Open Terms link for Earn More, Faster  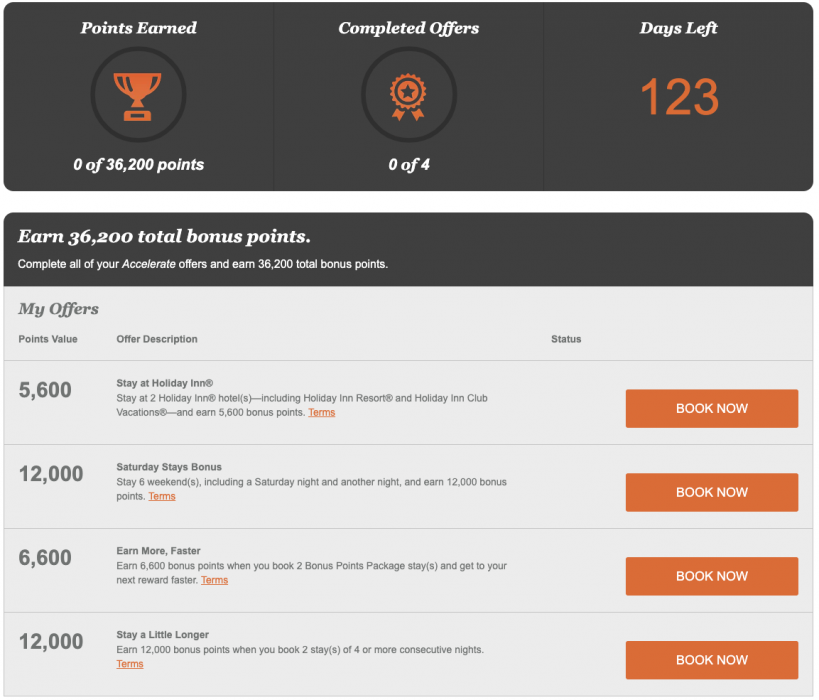point(214,581)
